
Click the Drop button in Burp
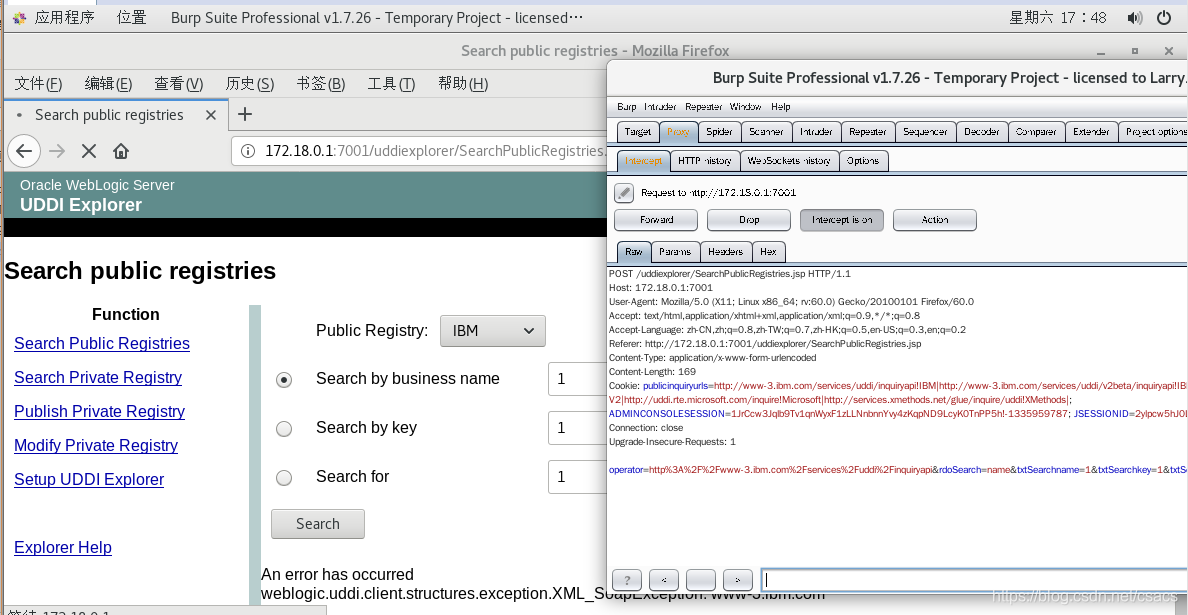click(x=749, y=220)
